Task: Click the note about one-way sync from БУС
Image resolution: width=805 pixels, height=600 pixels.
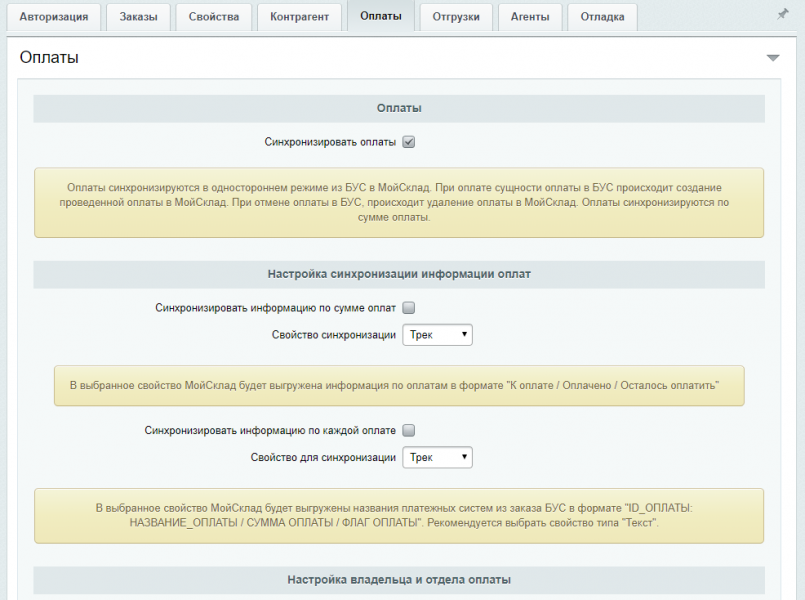Action: 399,203
